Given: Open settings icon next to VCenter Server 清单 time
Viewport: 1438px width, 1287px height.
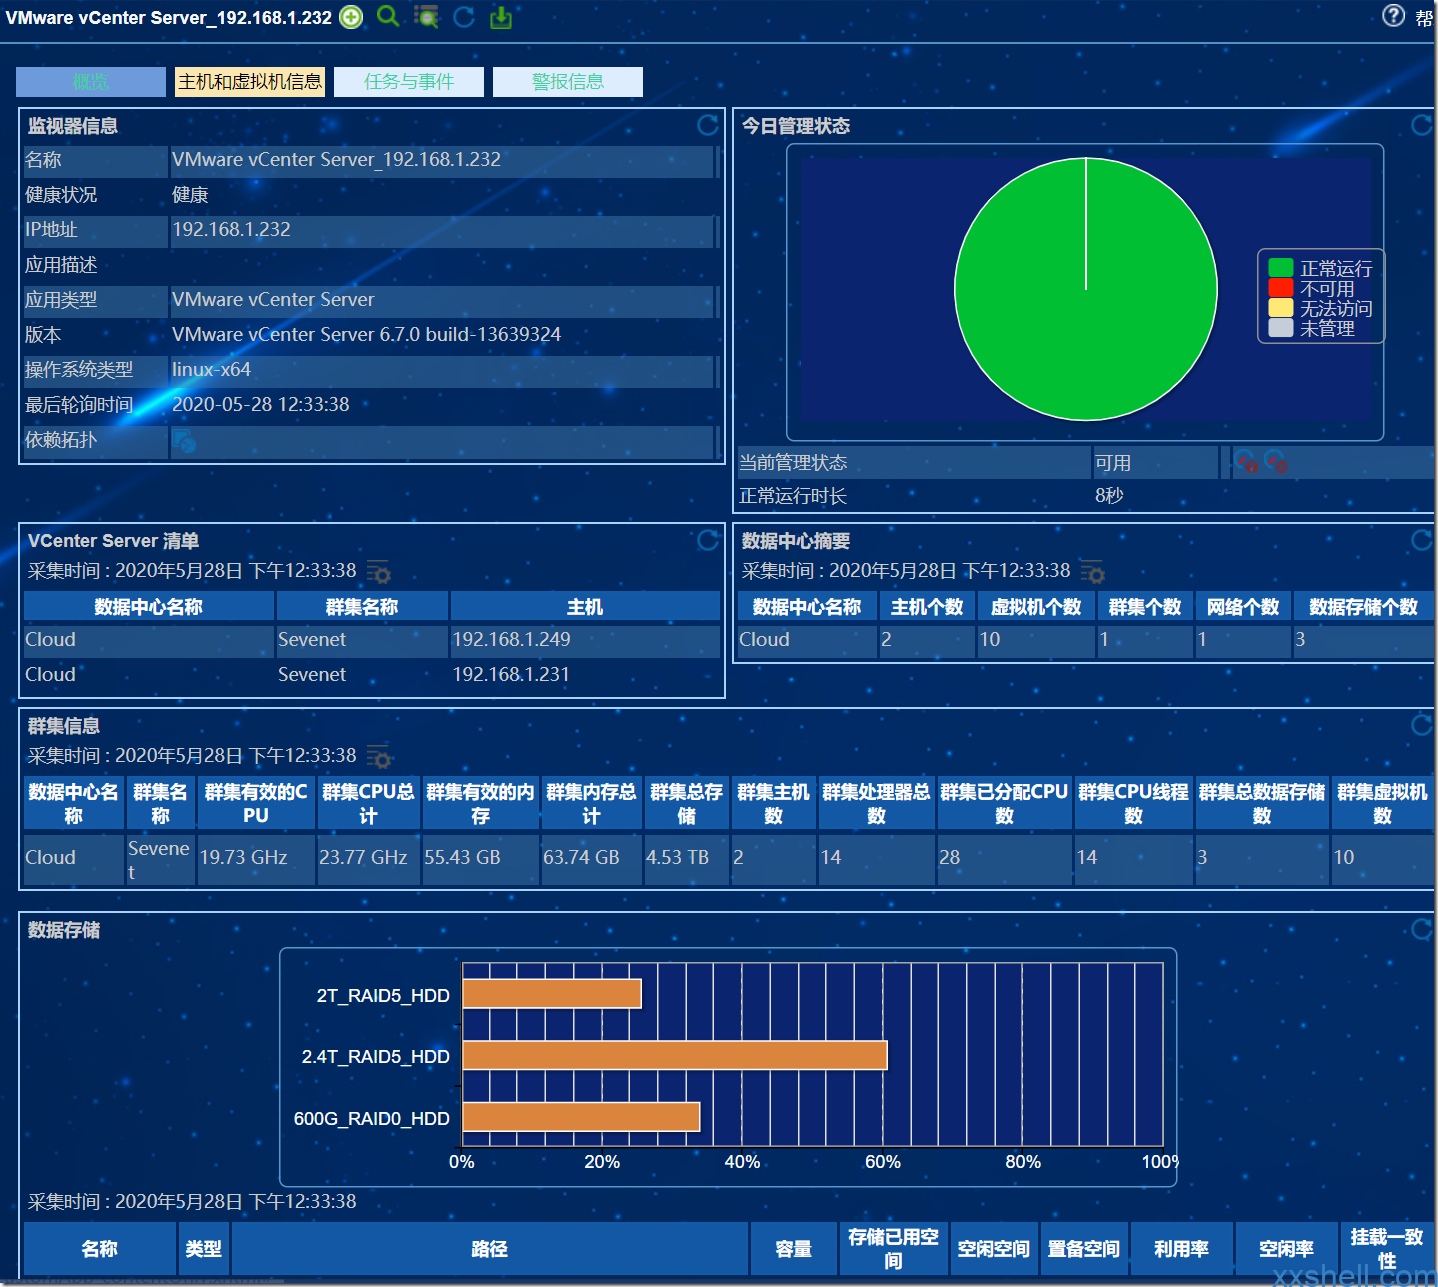Looking at the screenshot, I should pos(378,572).
